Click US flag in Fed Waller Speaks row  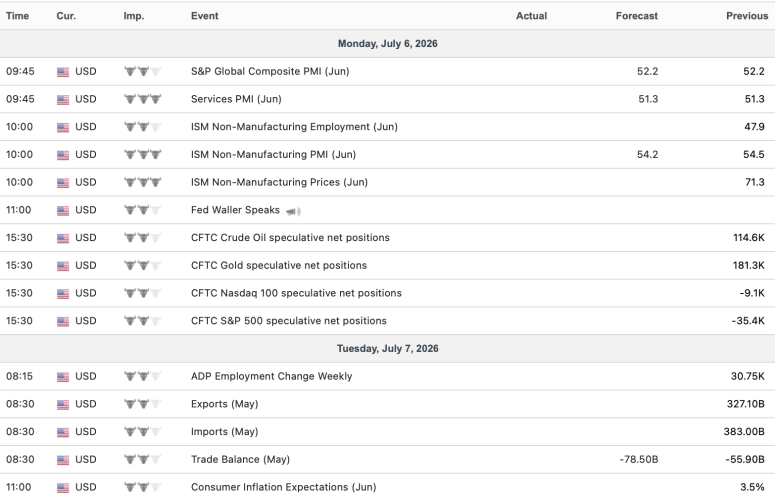click(63, 210)
